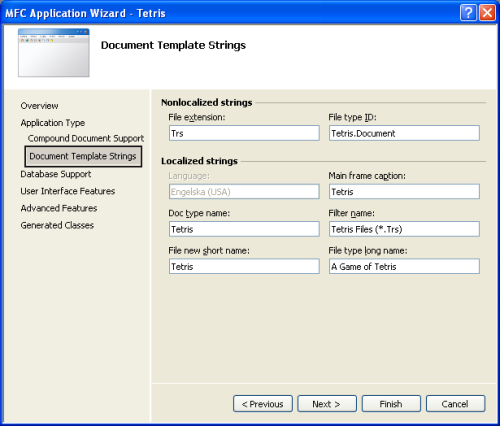The image size is (500, 426).
Task: Click the File new short name field
Action: [x=244, y=266]
